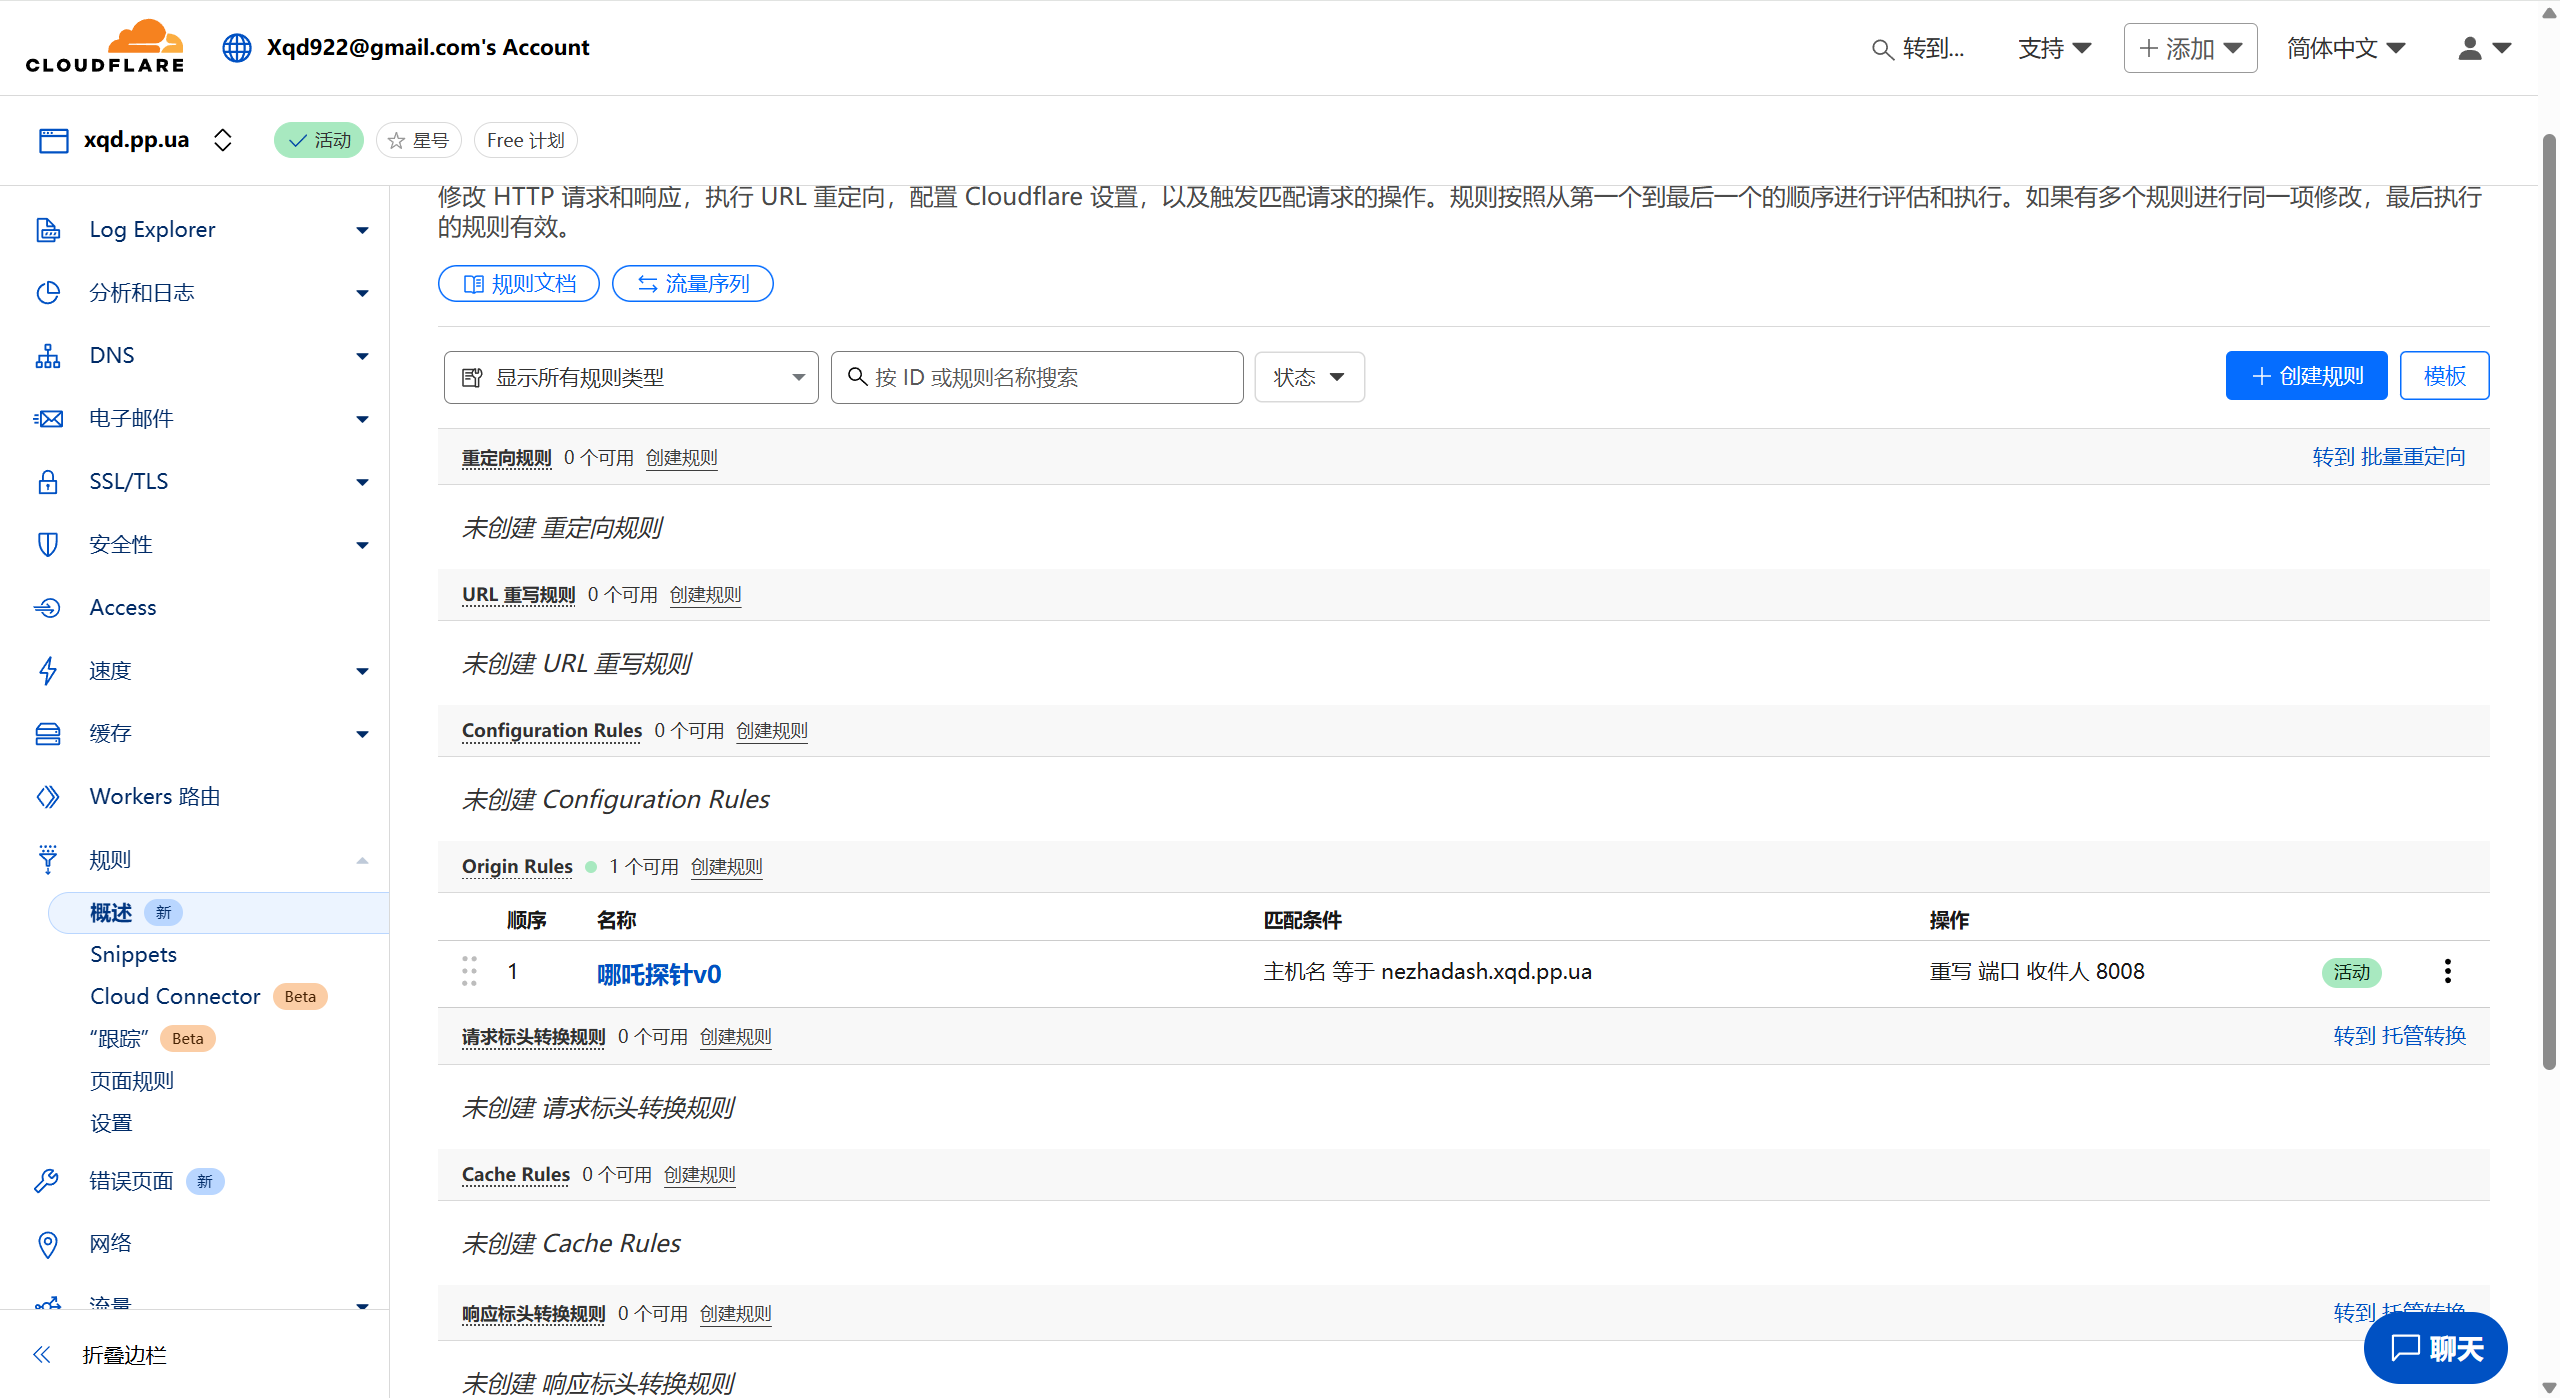Select 页面规则 in the sidebar
Viewport: 2560px width, 1398px height.
131,1080
